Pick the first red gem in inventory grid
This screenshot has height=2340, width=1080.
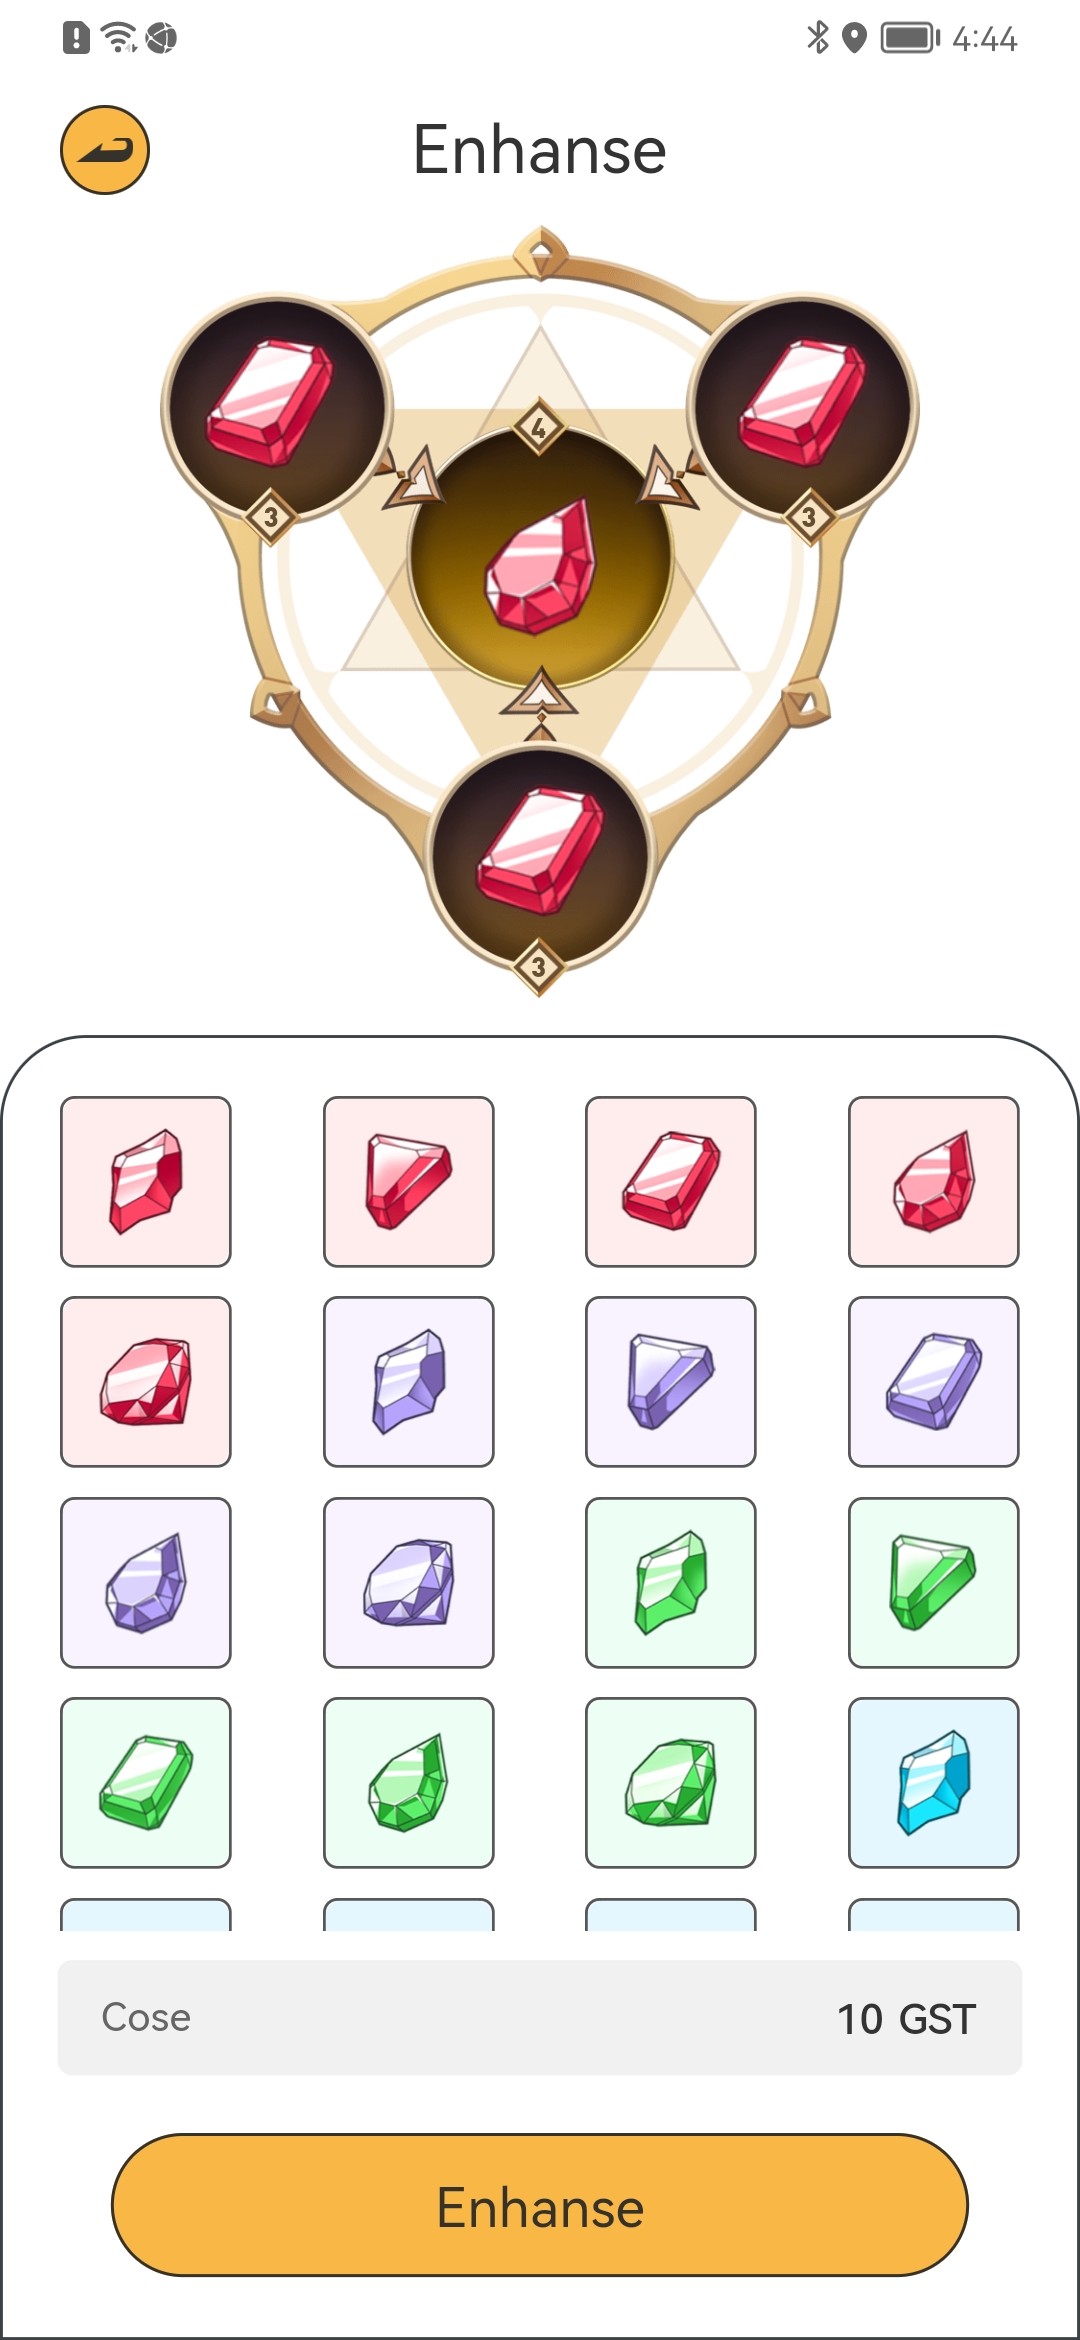pos(146,1182)
